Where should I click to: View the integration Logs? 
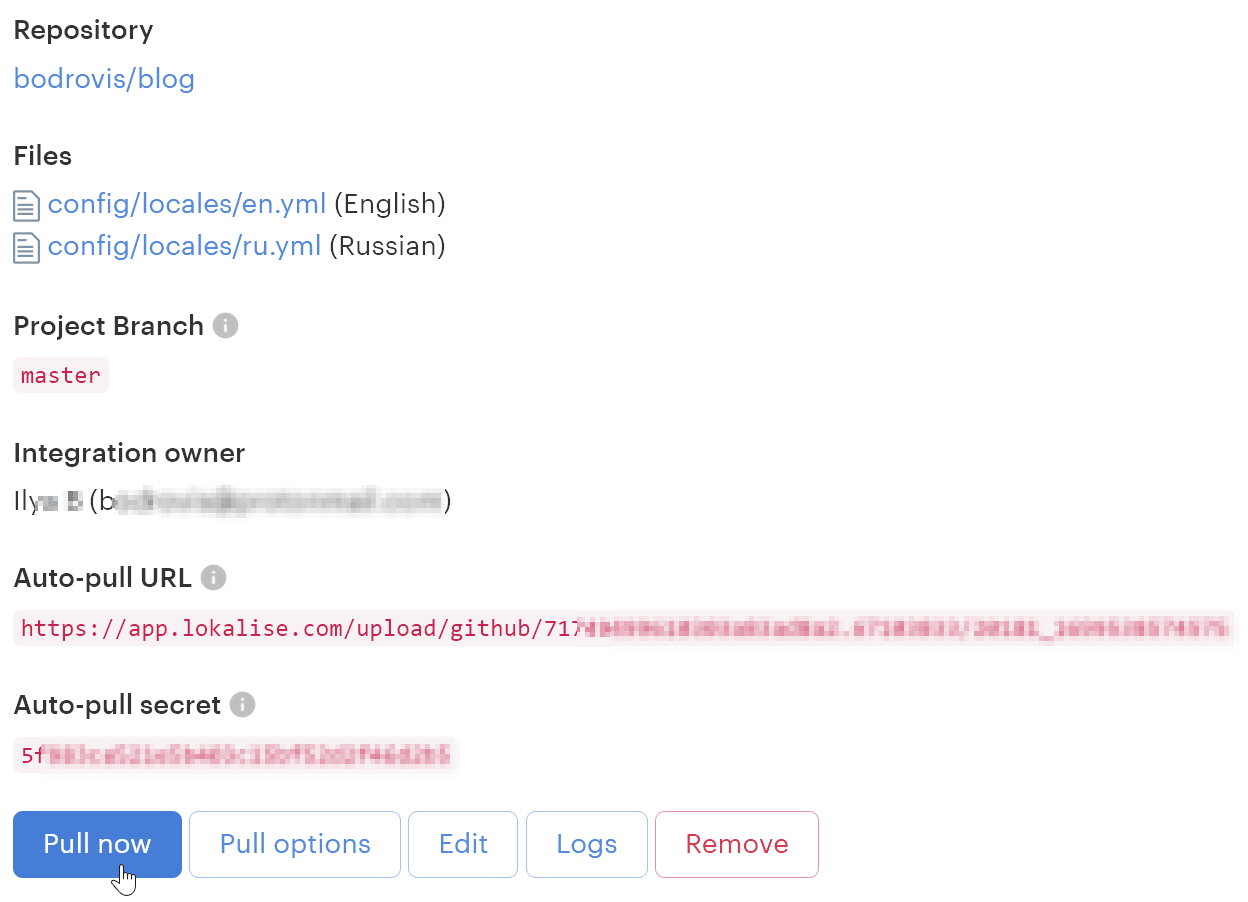pos(586,844)
